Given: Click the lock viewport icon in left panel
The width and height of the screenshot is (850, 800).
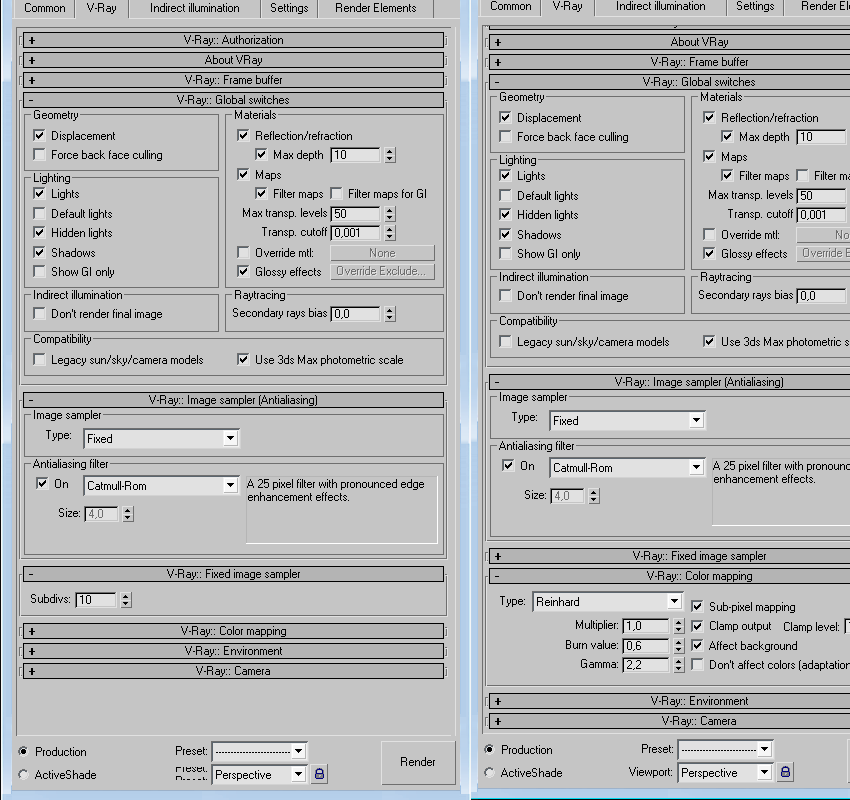Looking at the screenshot, I should pos(319,774).
